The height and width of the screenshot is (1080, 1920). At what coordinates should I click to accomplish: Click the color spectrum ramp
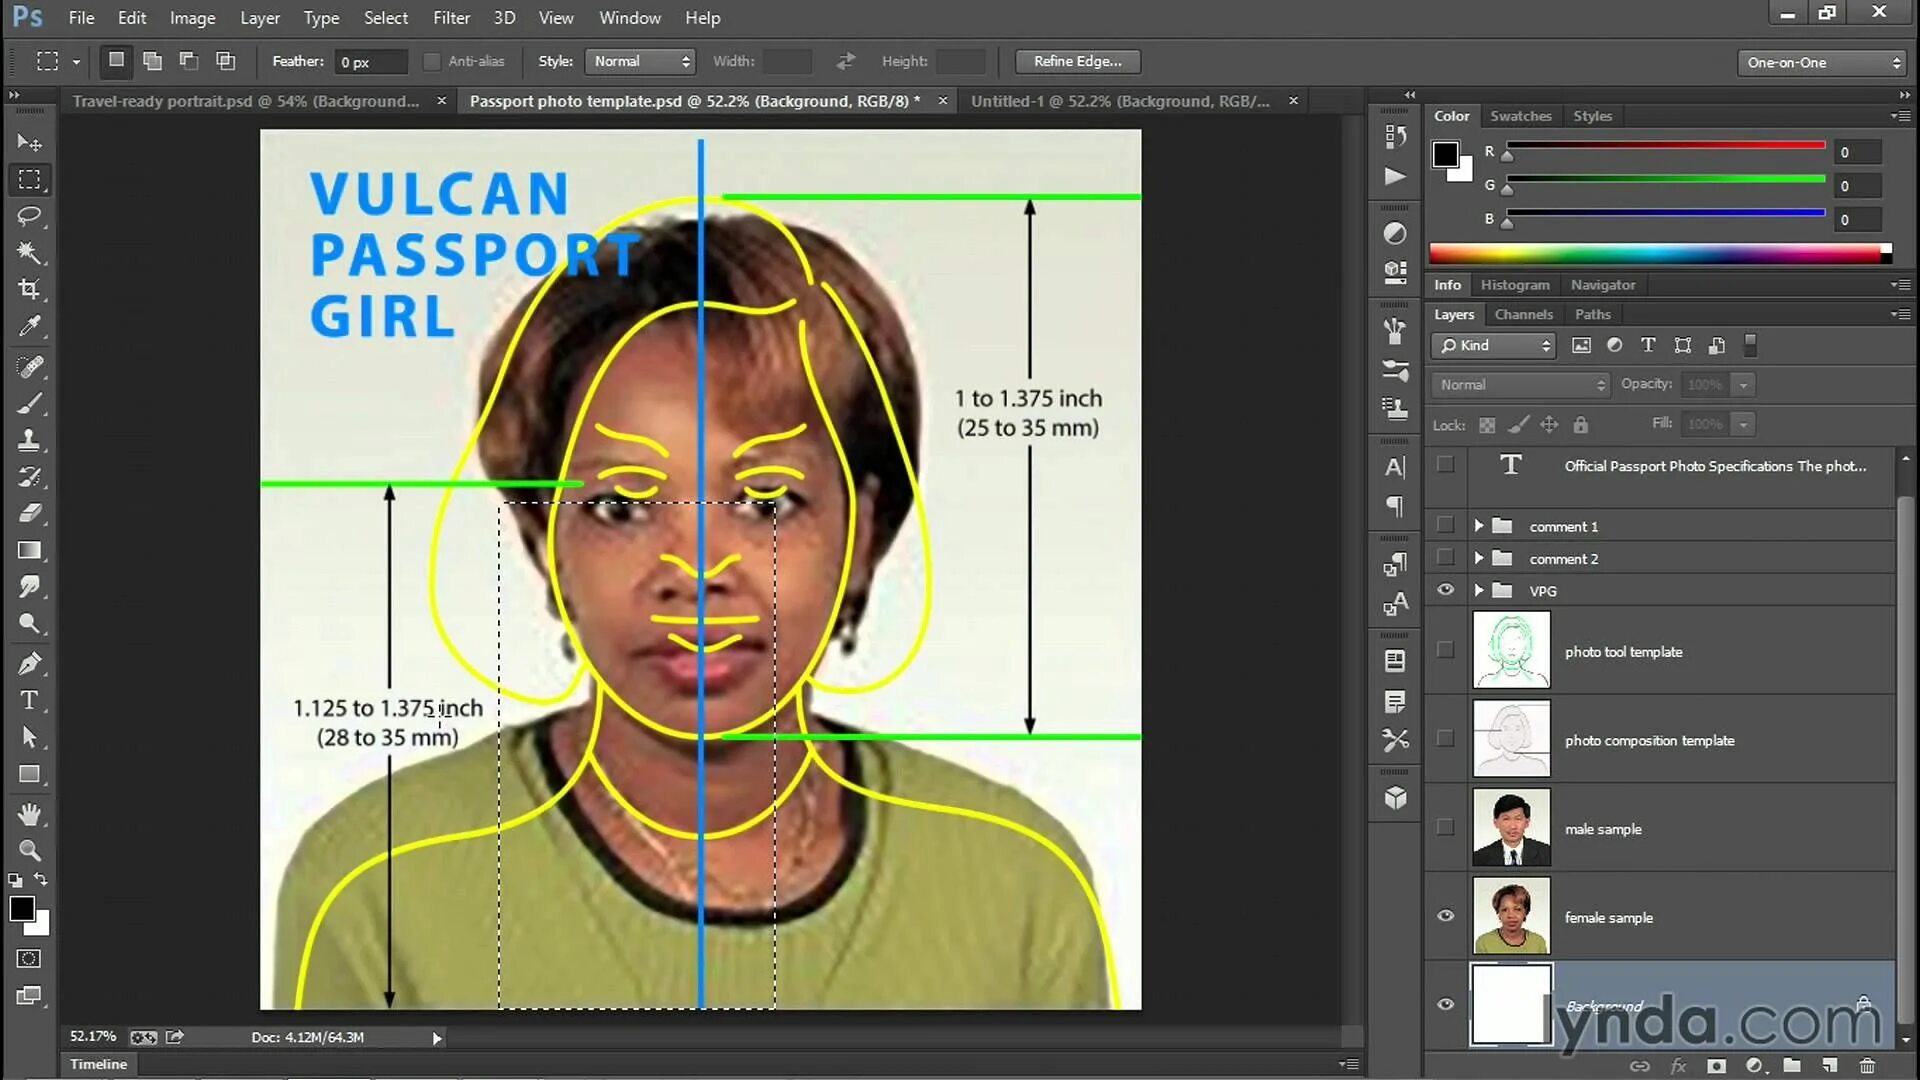click(x=1655, y=254)
